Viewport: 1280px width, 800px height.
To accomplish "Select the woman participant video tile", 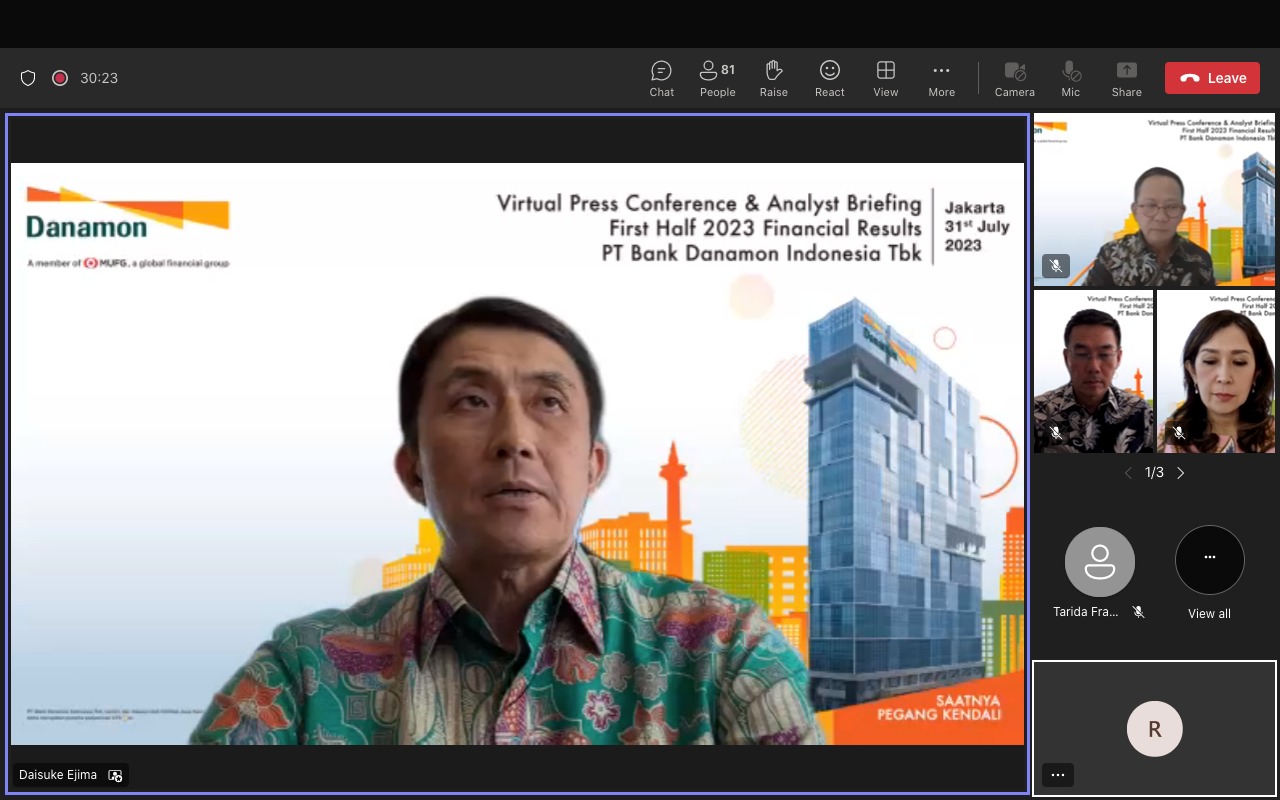I will tap(1216, 371).
